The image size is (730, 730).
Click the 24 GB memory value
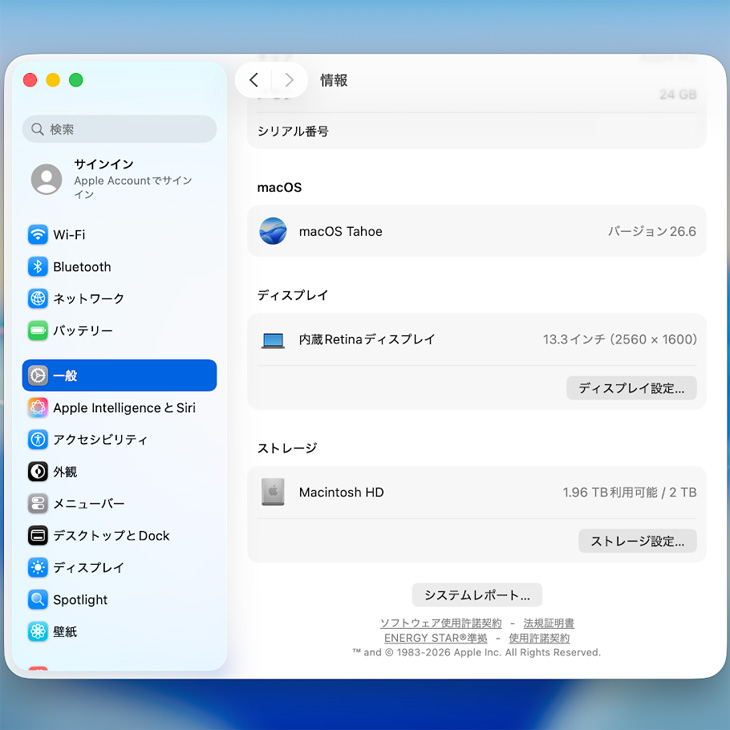678,95
